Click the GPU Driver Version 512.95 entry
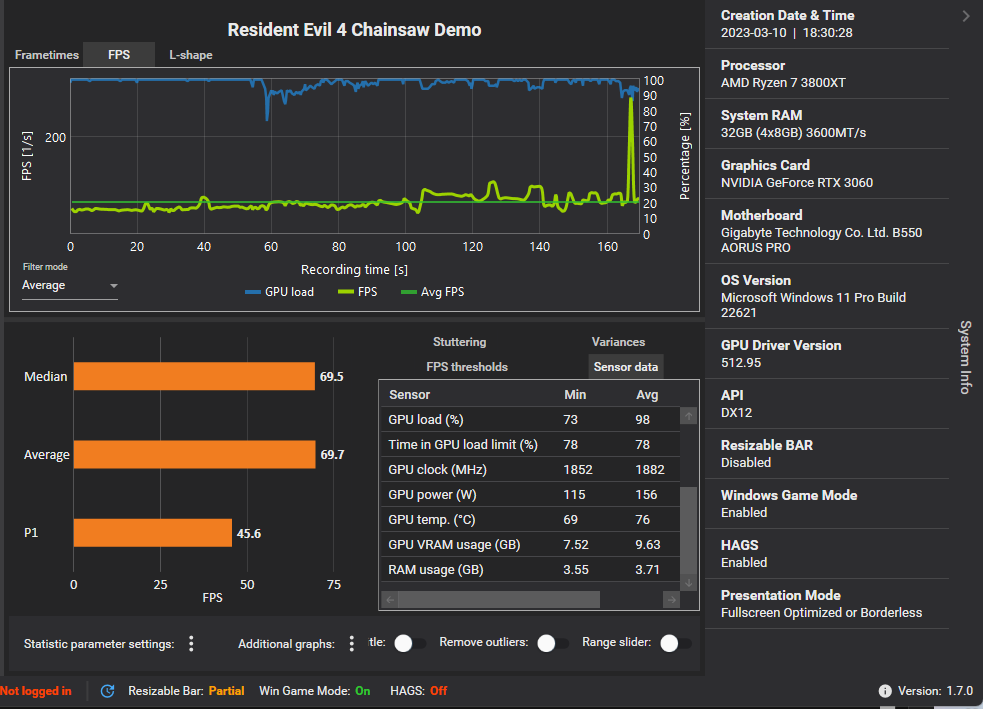983x709 pixels. click(826, 354)
